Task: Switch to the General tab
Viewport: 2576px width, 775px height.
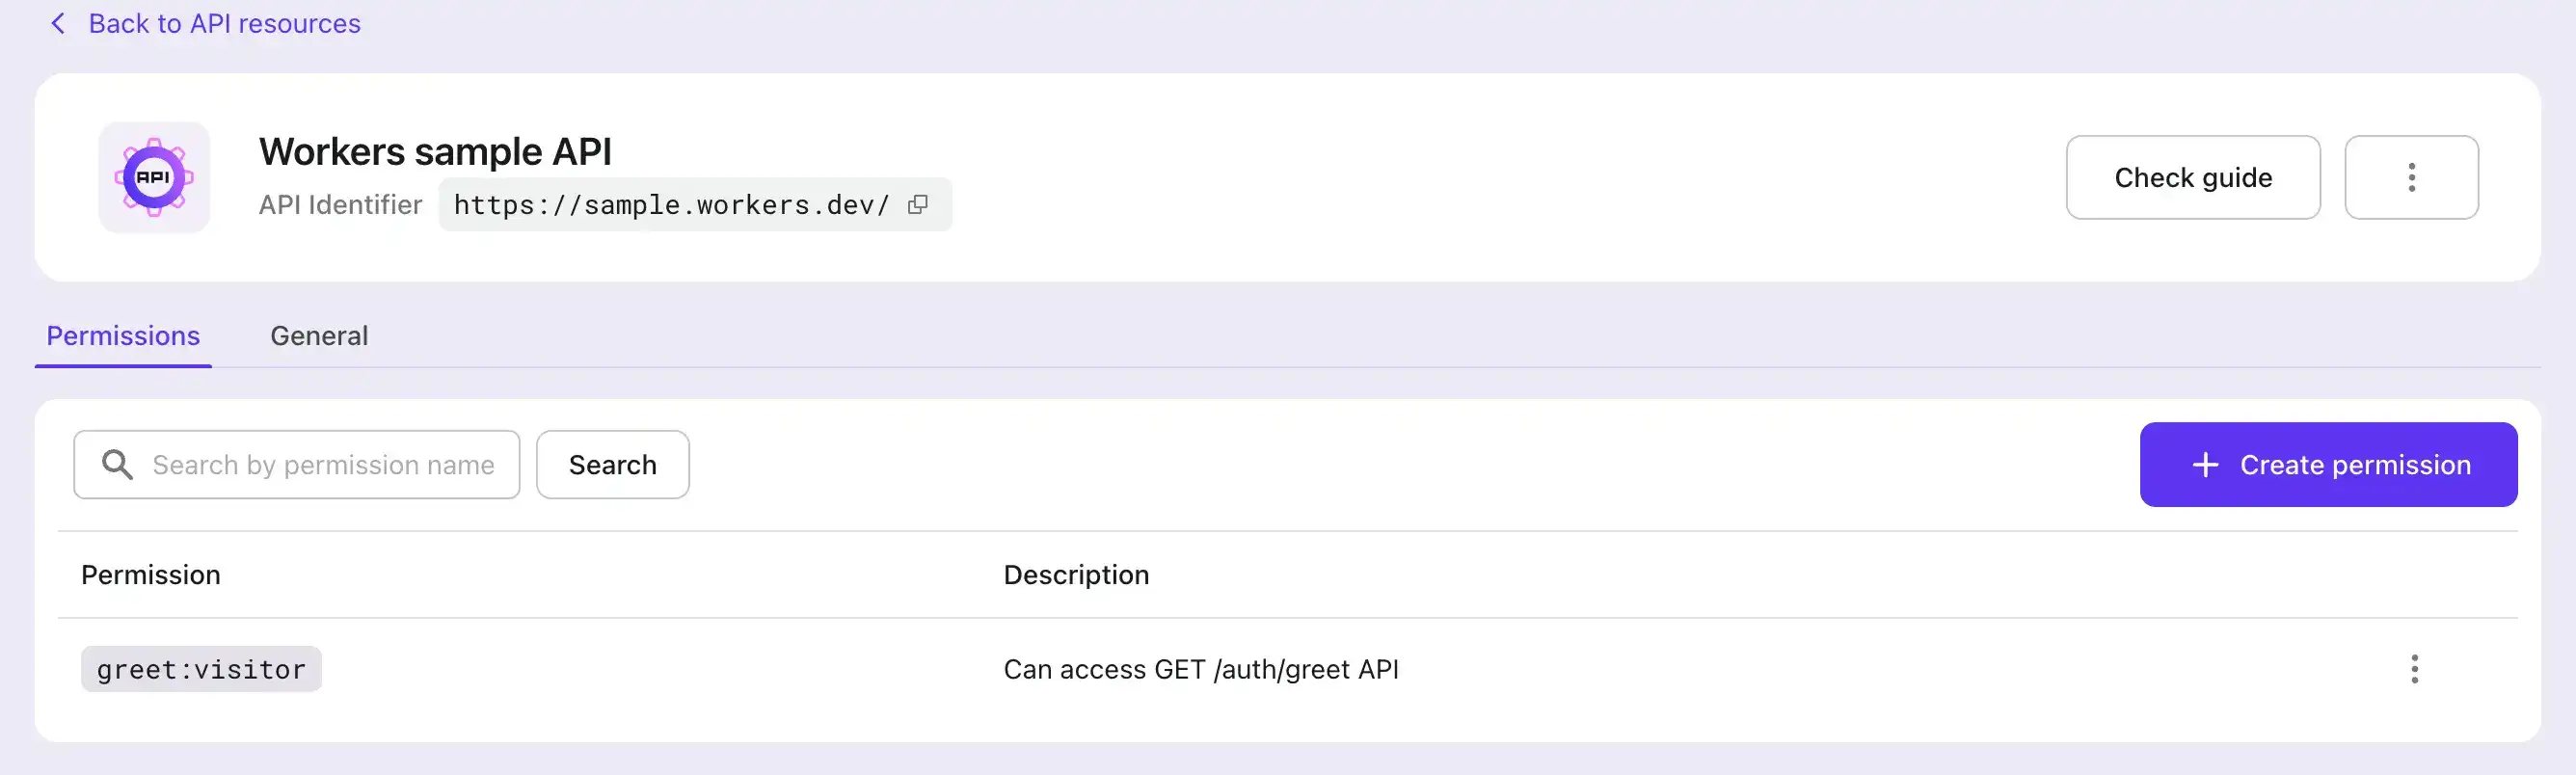Action: point(319,336)
